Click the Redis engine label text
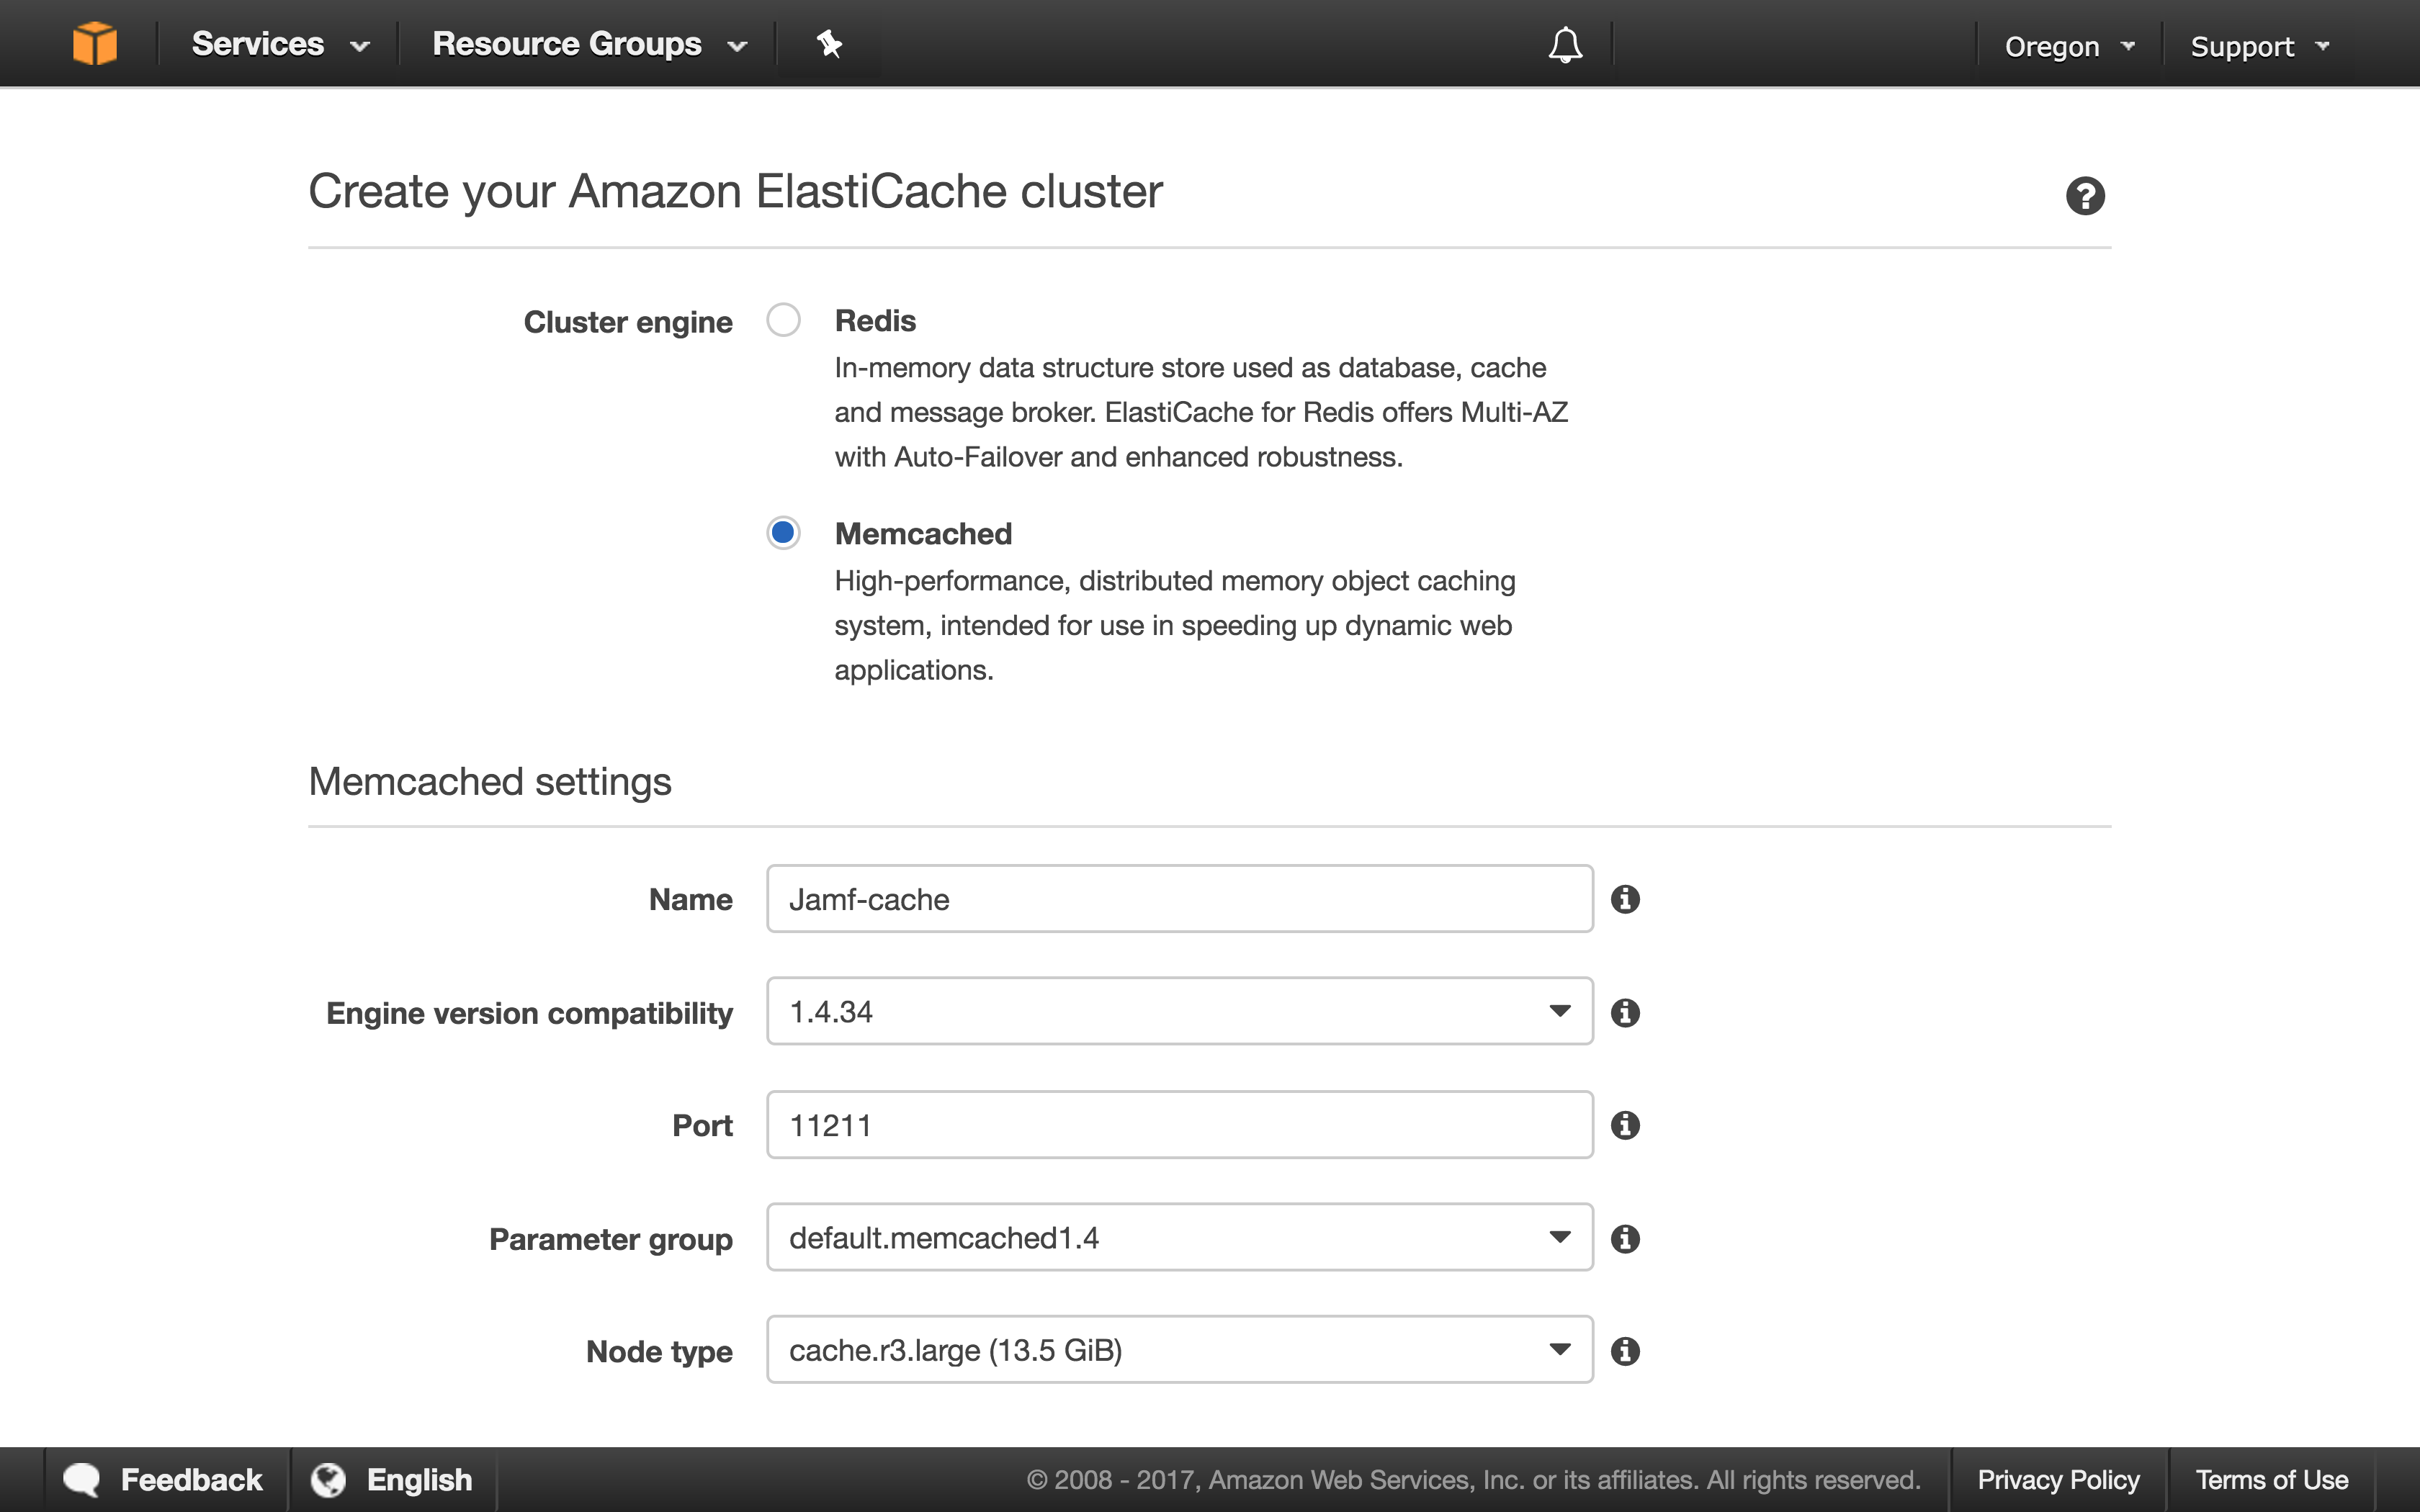This screenshot has width=2420, height=1512. coord(875,321)
